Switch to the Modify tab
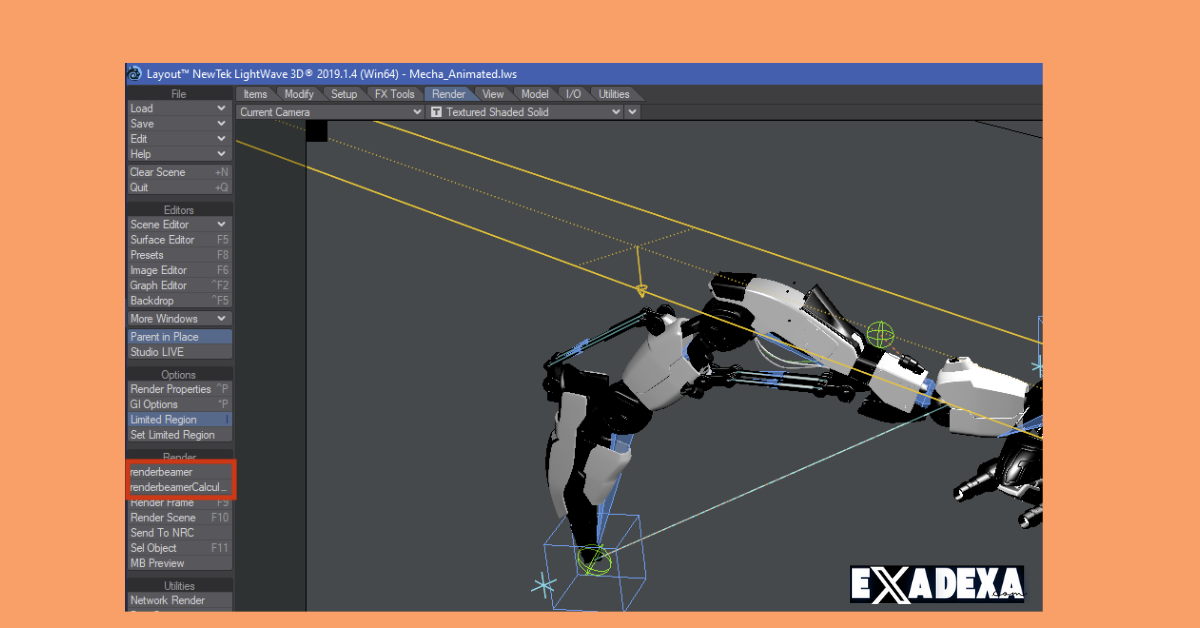 [x=298, y=93]
